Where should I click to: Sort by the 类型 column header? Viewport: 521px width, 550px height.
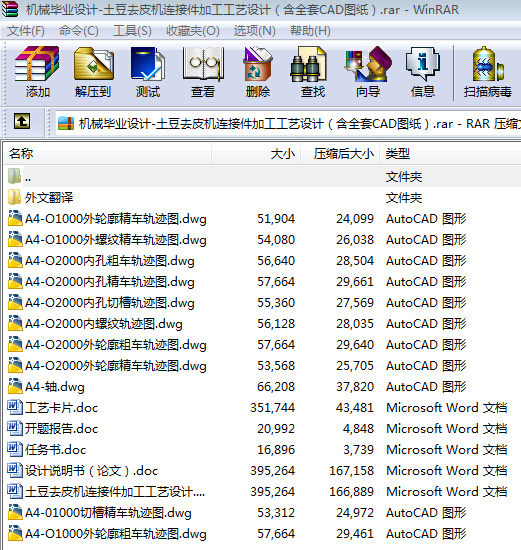click(450, 154)
